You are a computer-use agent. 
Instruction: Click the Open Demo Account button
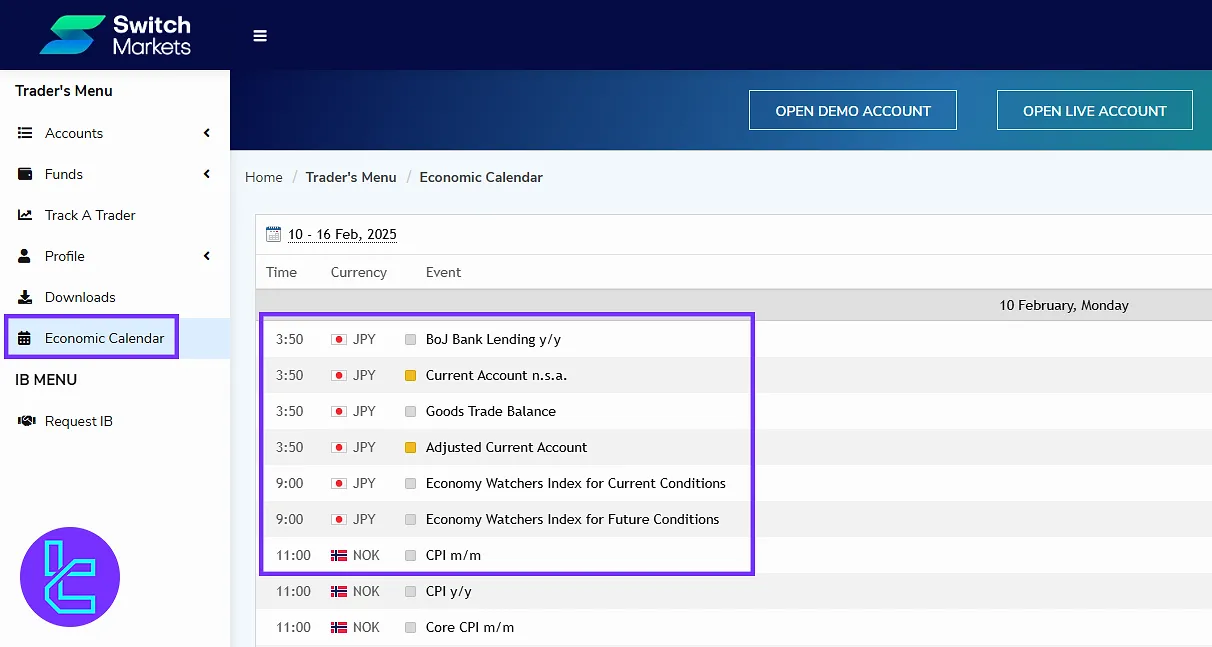pyautogui.click(x=853, y=110)
